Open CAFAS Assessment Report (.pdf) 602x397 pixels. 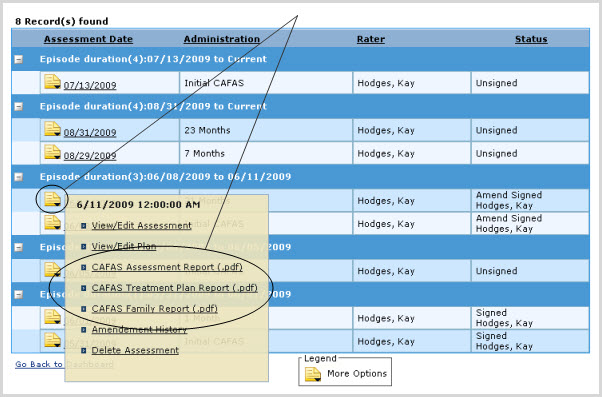[x=167, y=267]
